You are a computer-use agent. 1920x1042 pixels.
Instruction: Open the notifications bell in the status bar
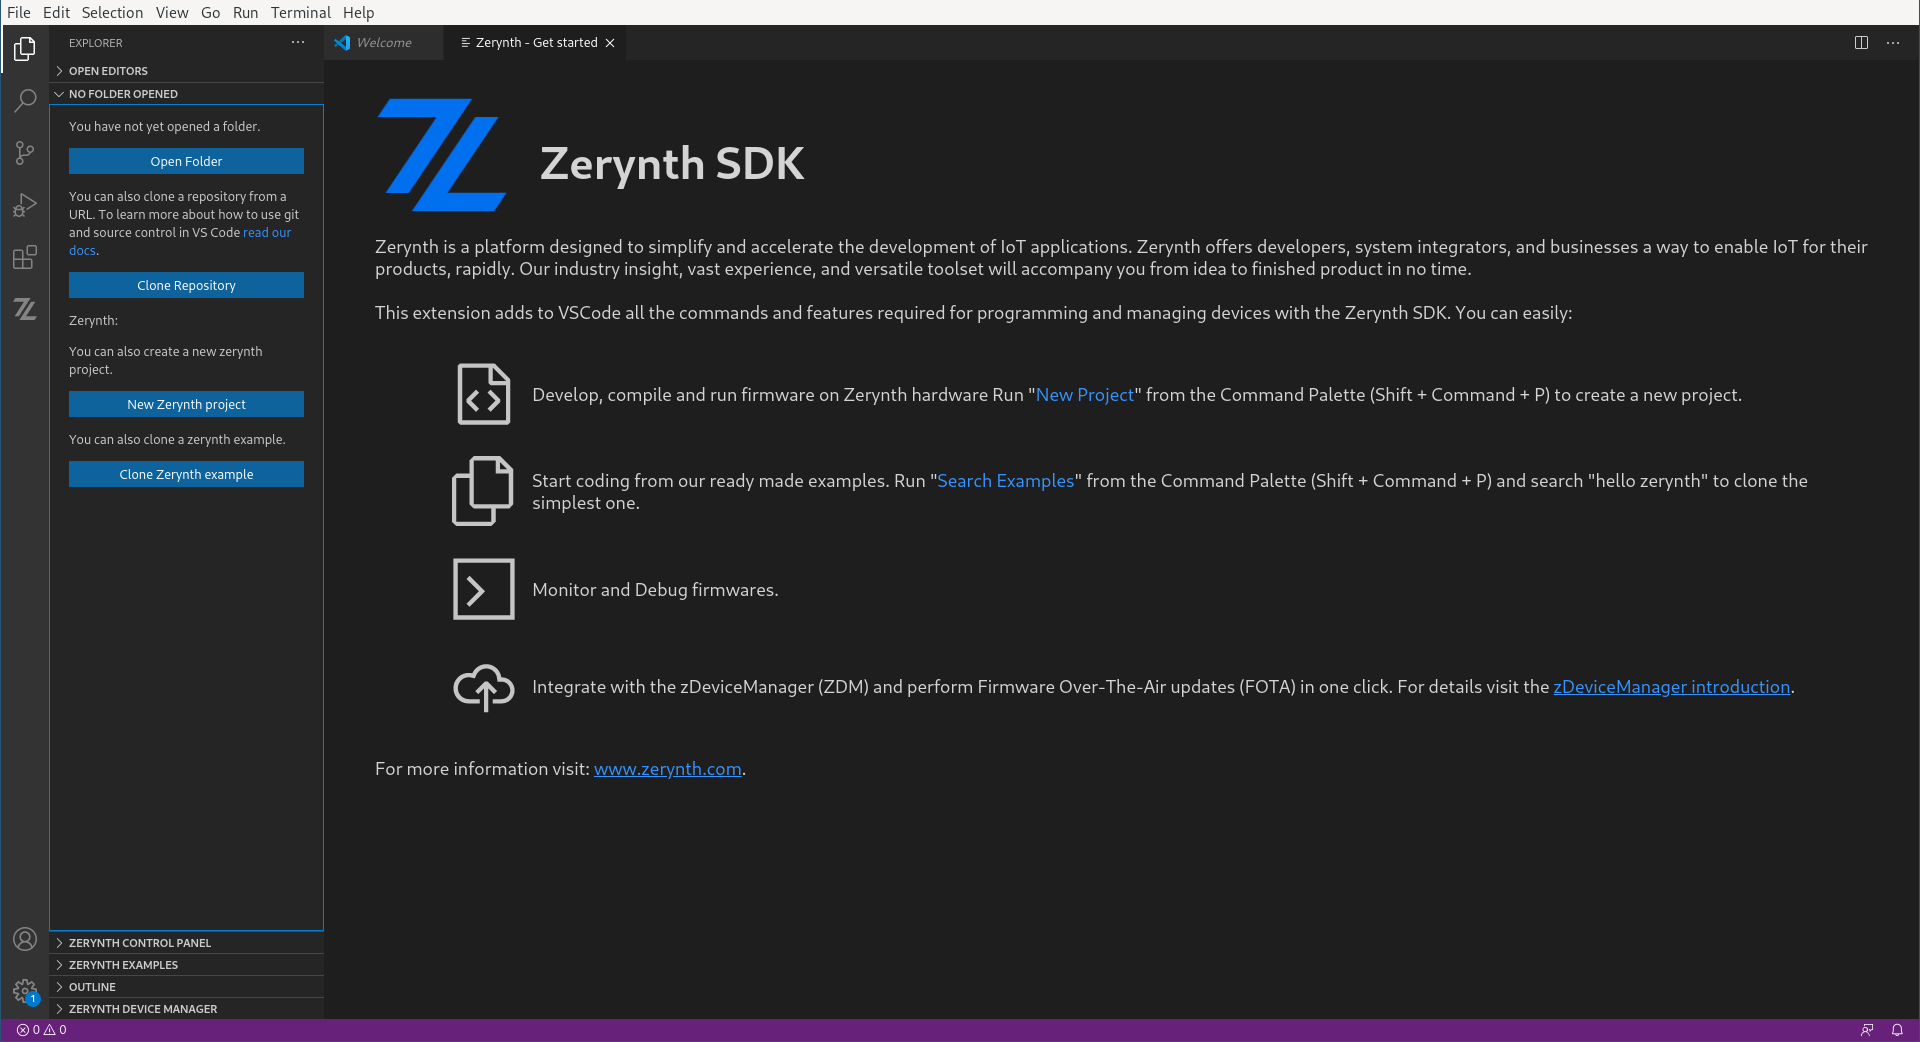[1897, 1030]
